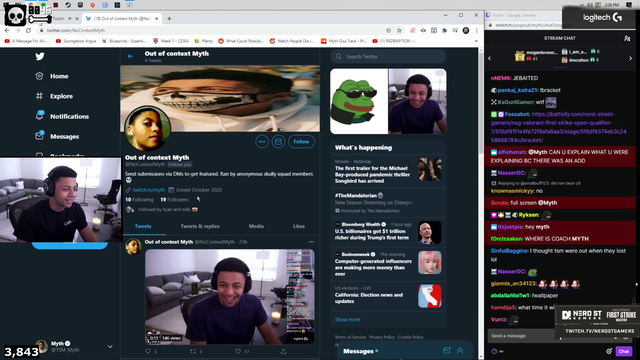The height and width of the screenshot is (360, 640).
Task: Open Week 1 - CS50x bookmark
Action: coord(171,41)
